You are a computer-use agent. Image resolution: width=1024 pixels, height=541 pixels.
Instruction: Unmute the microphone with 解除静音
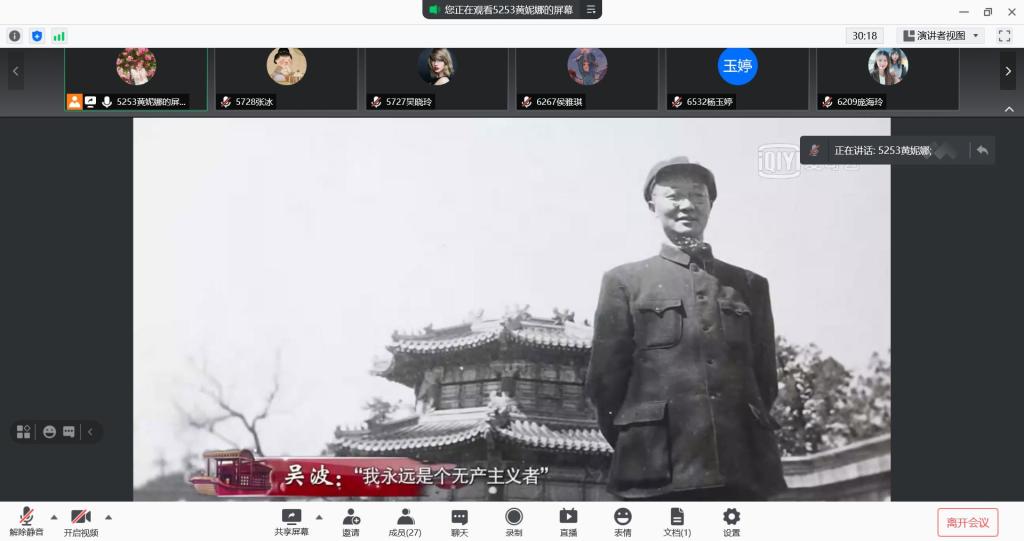pos(27,521)
